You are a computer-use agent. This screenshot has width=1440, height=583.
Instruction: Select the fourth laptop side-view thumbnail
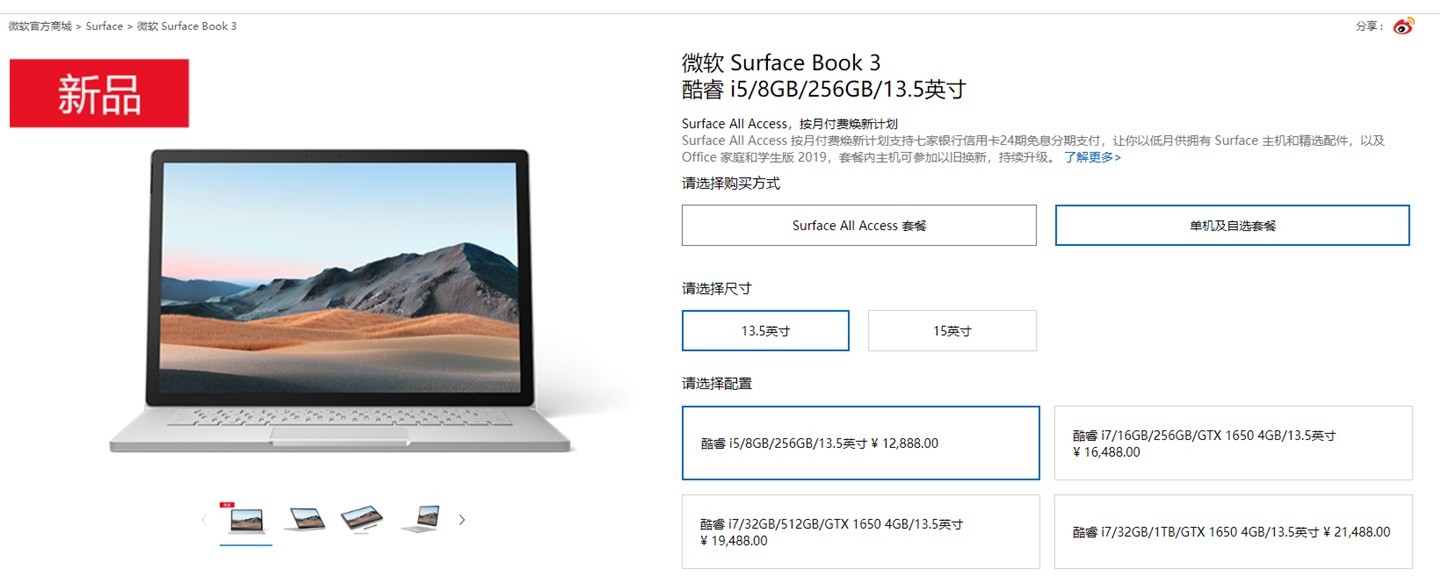pos(421,519)
